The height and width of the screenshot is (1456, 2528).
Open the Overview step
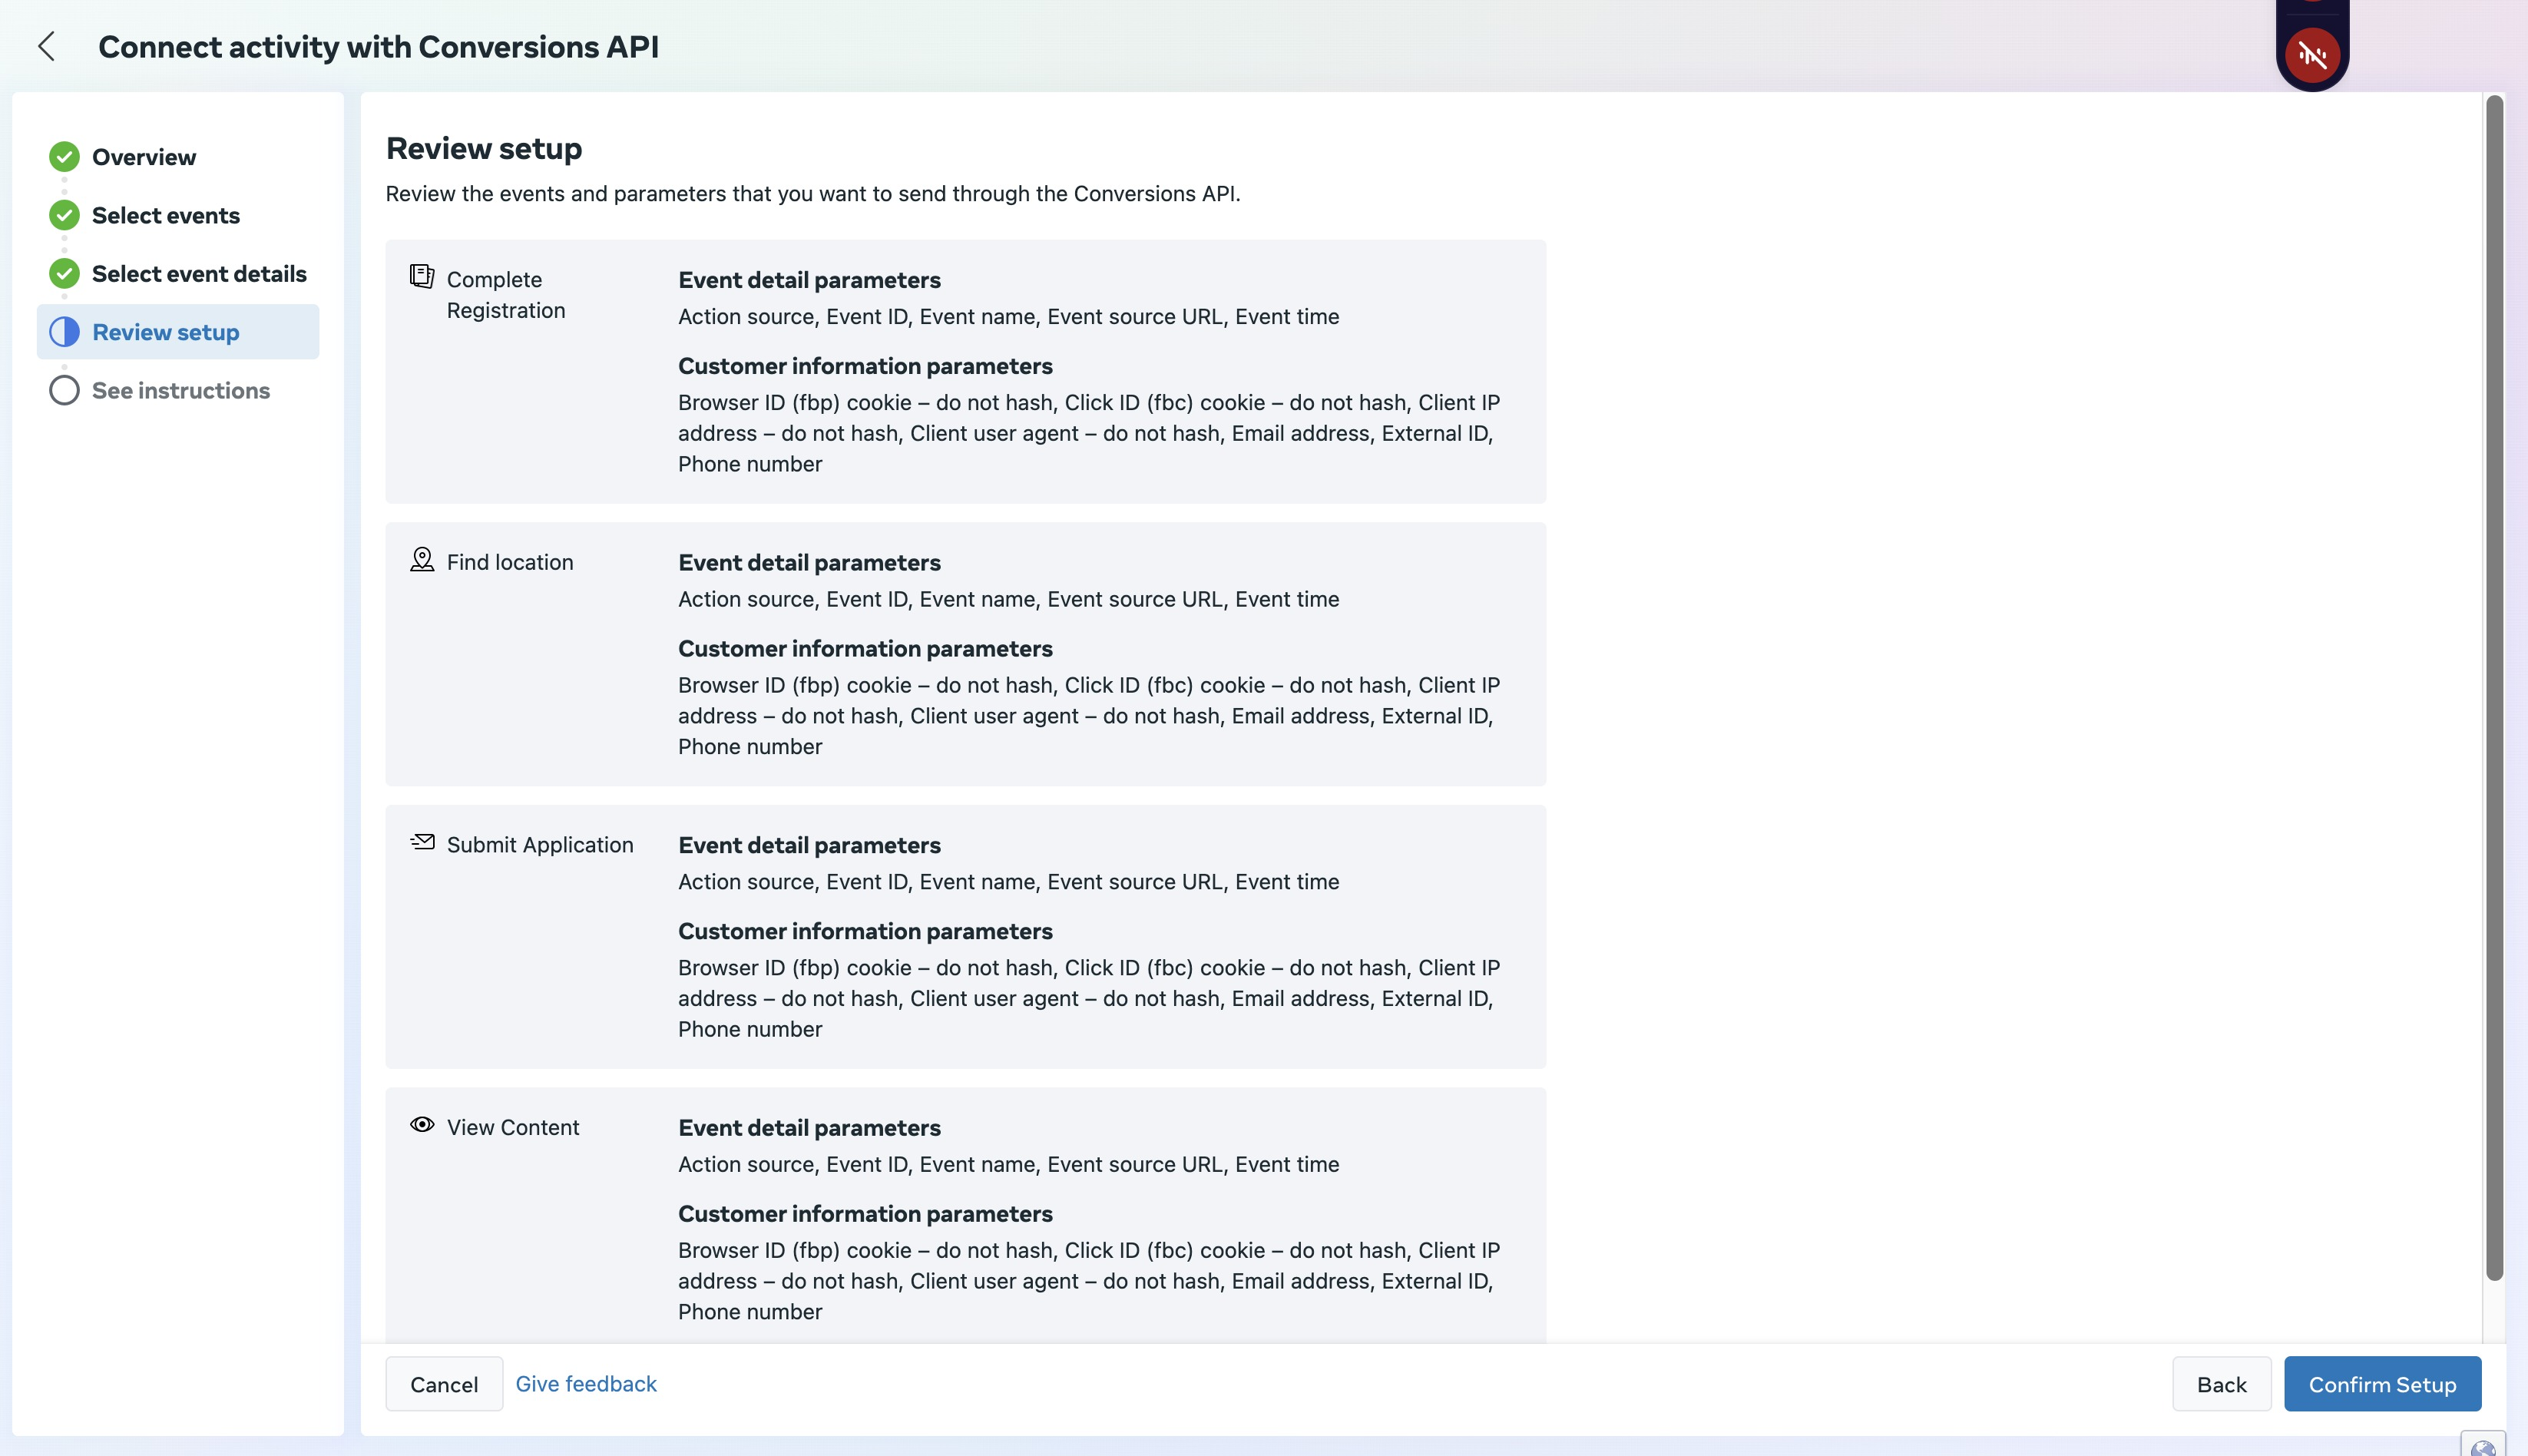(144, 157)
